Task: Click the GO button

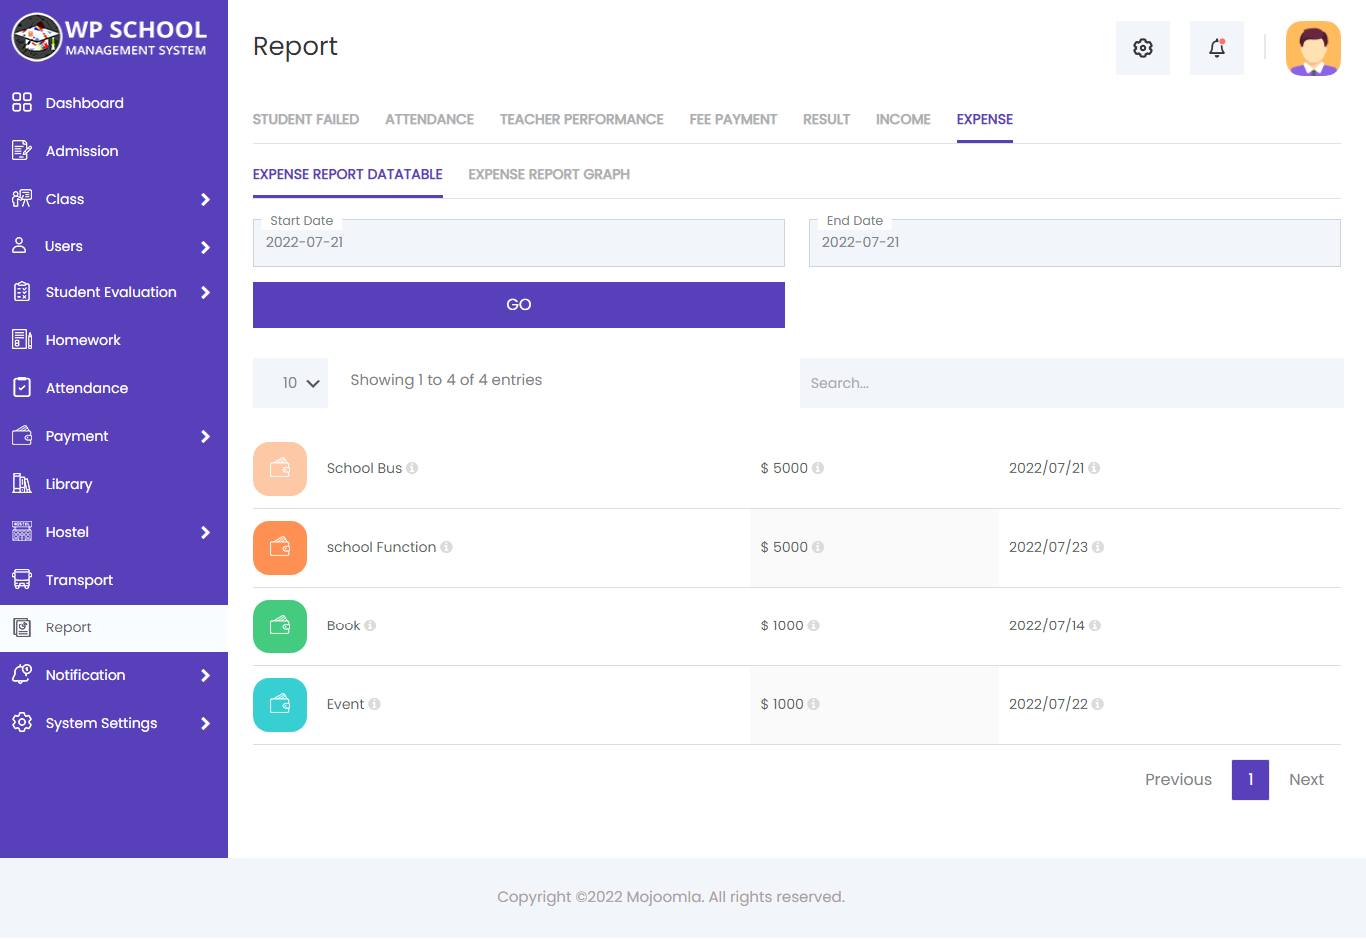Action: point(519,305)
